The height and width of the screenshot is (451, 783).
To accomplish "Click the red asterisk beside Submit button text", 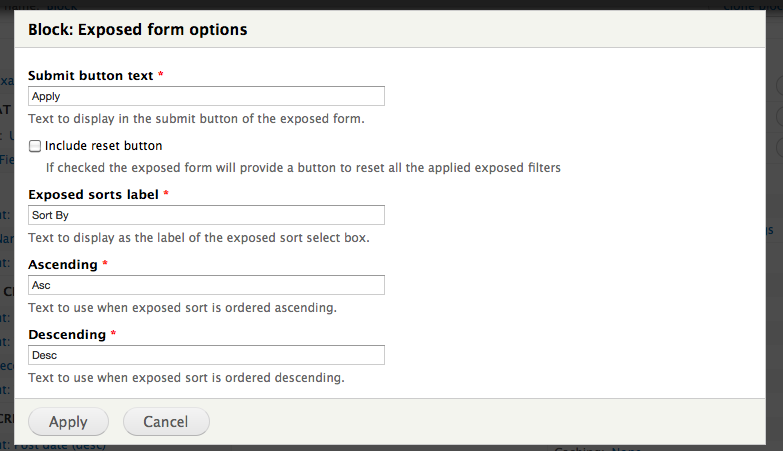I will click(x=161, y=75).
